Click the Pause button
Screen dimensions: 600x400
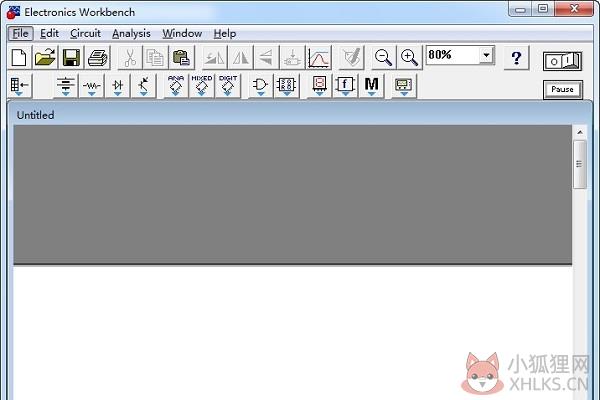click(x=562, y=90)
